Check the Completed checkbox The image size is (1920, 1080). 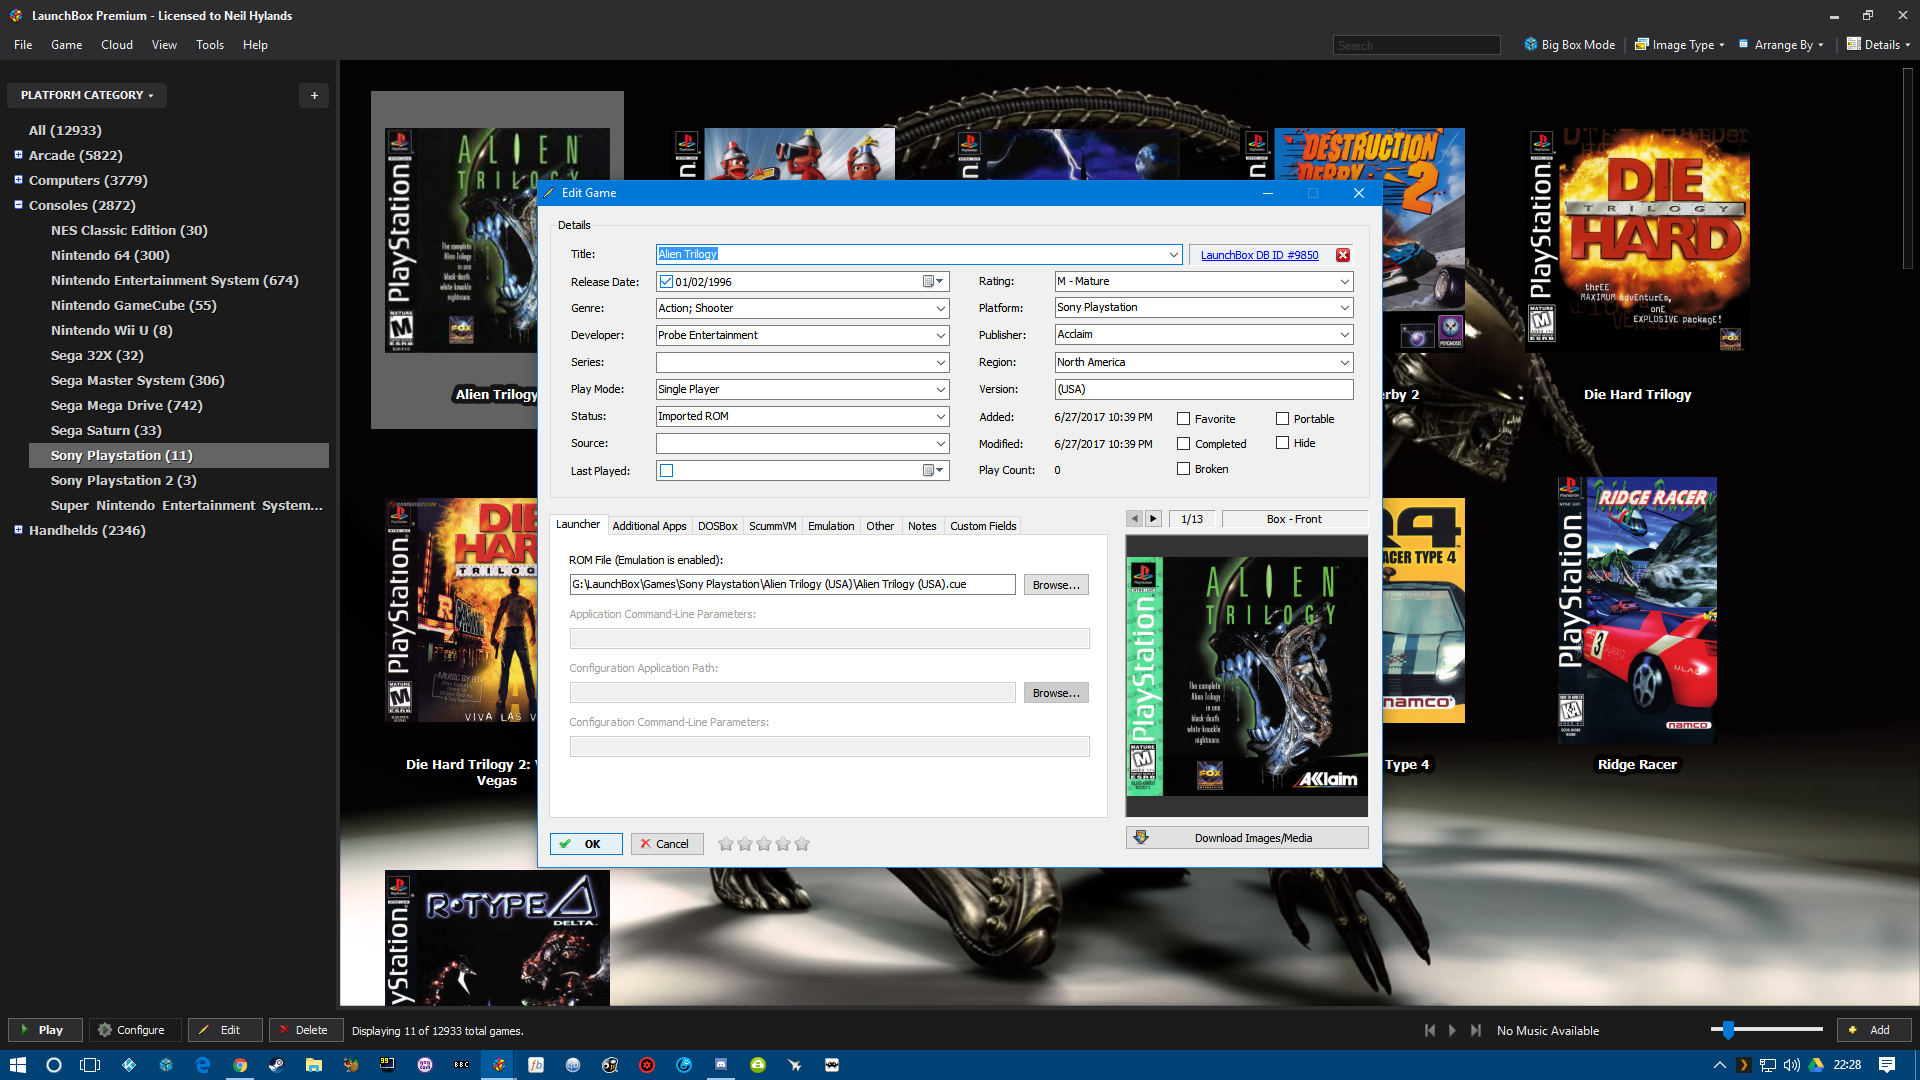click(x=1184, y=444)
